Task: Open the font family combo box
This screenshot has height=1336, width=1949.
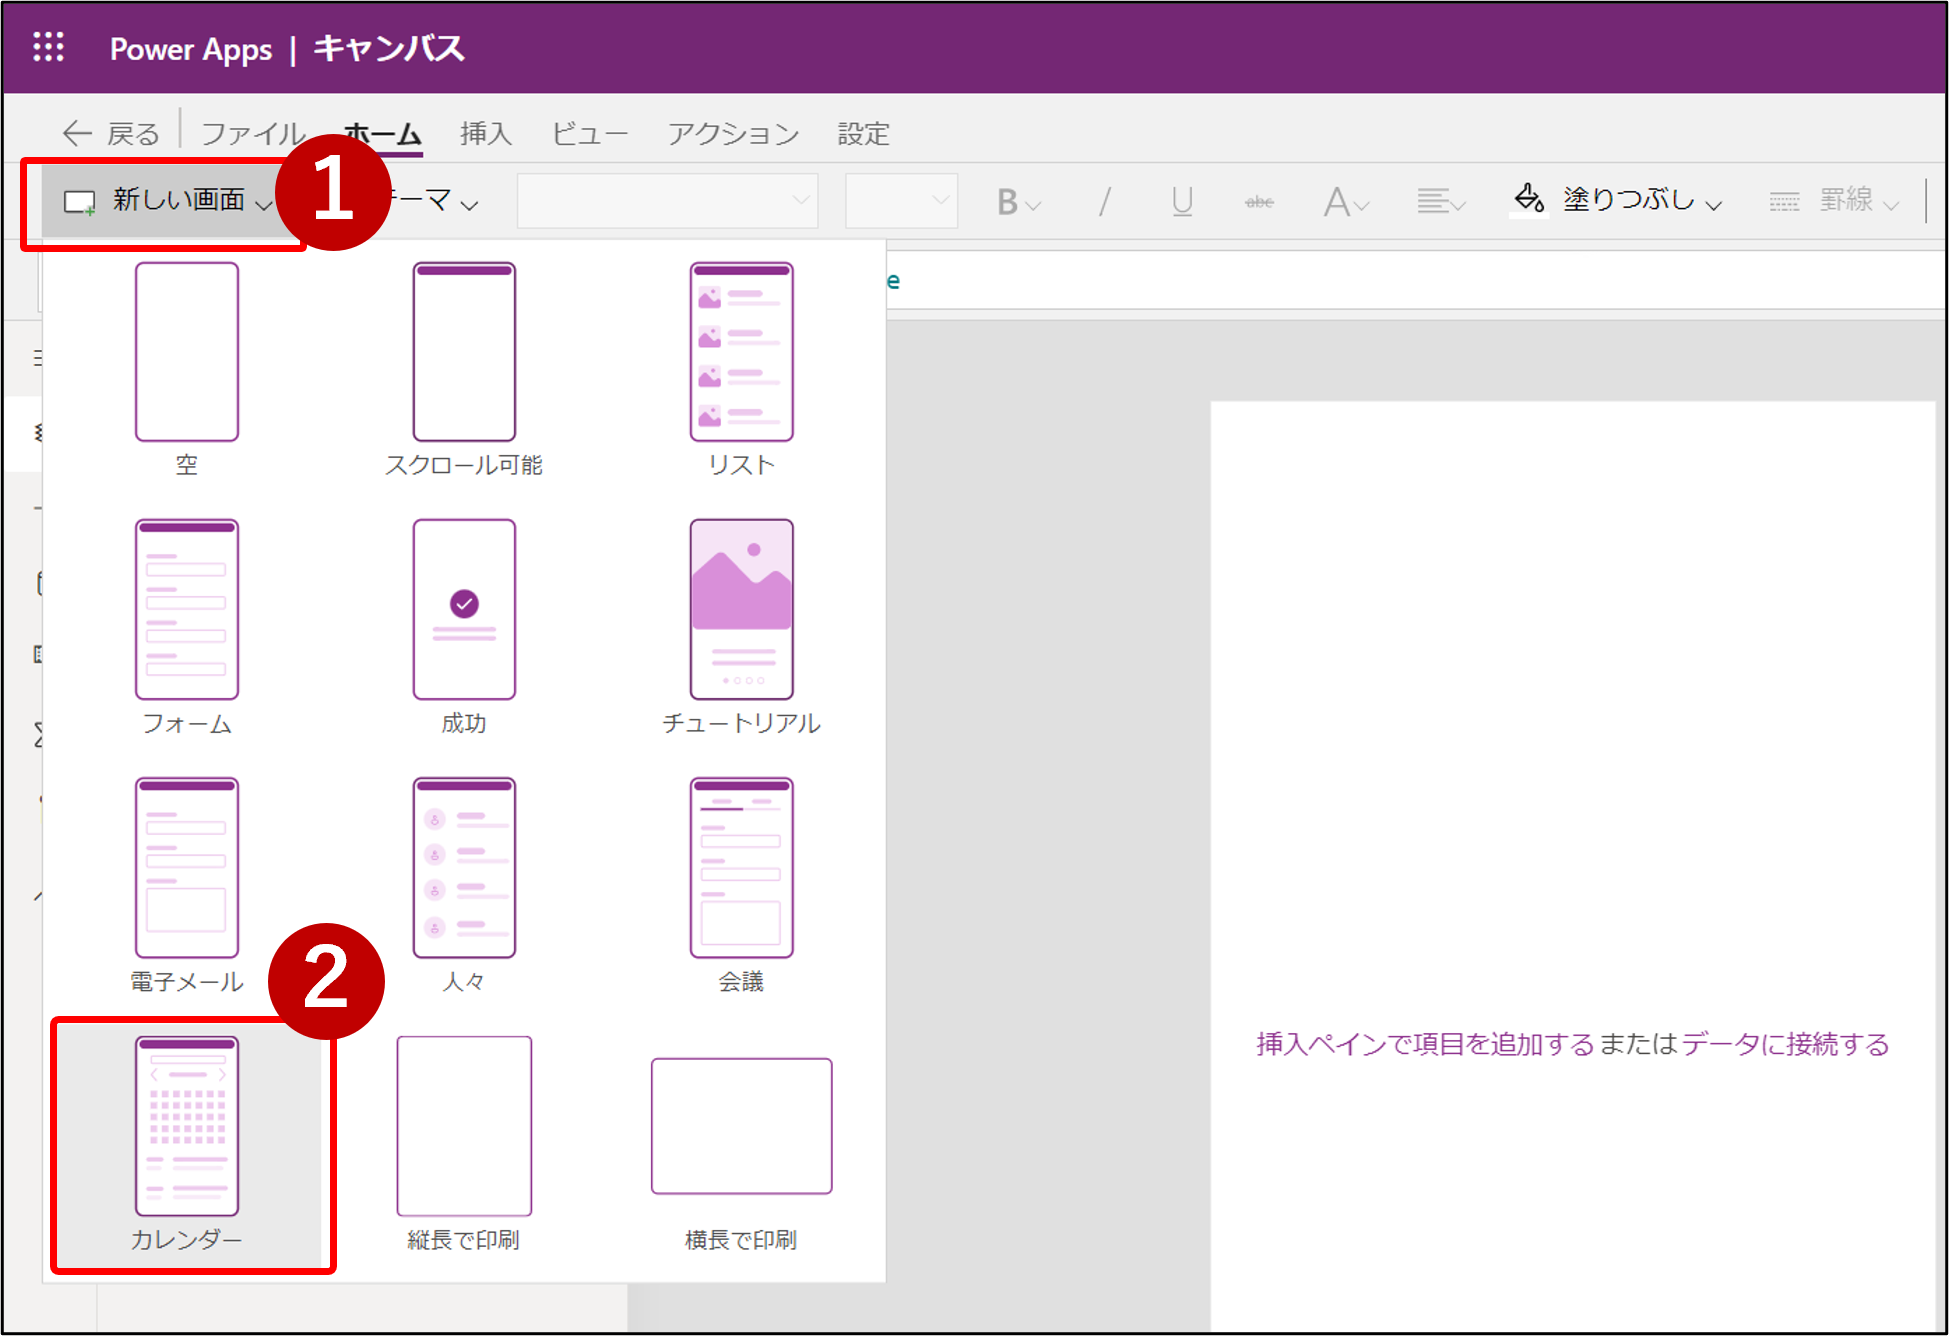Action: click(667, 201)
